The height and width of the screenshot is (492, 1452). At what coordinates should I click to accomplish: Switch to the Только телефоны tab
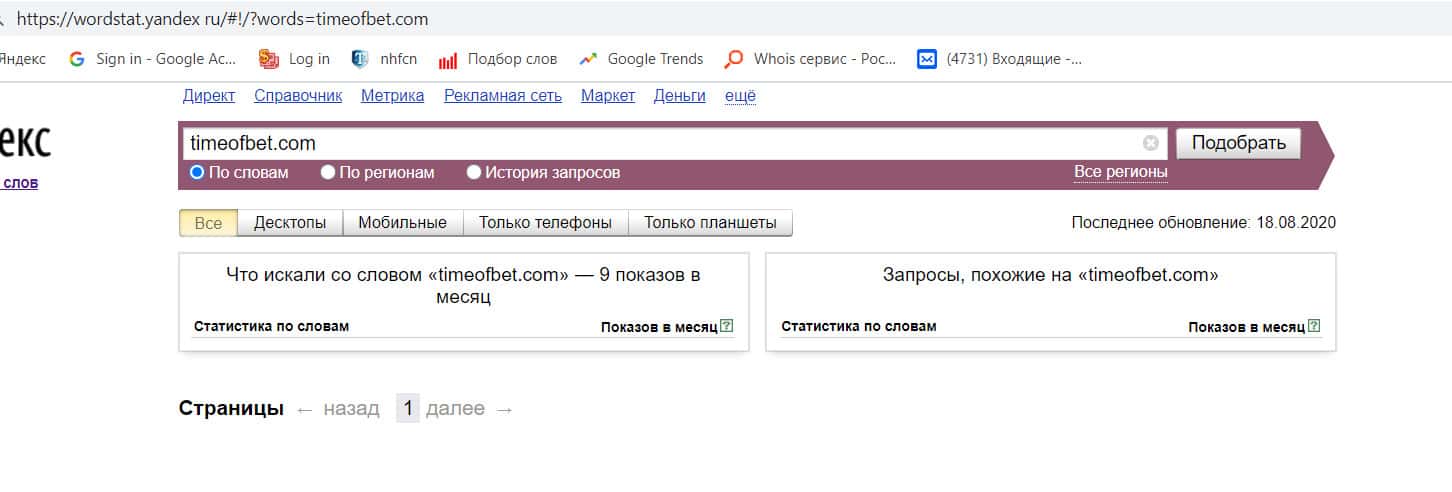(x=545, y=223)
